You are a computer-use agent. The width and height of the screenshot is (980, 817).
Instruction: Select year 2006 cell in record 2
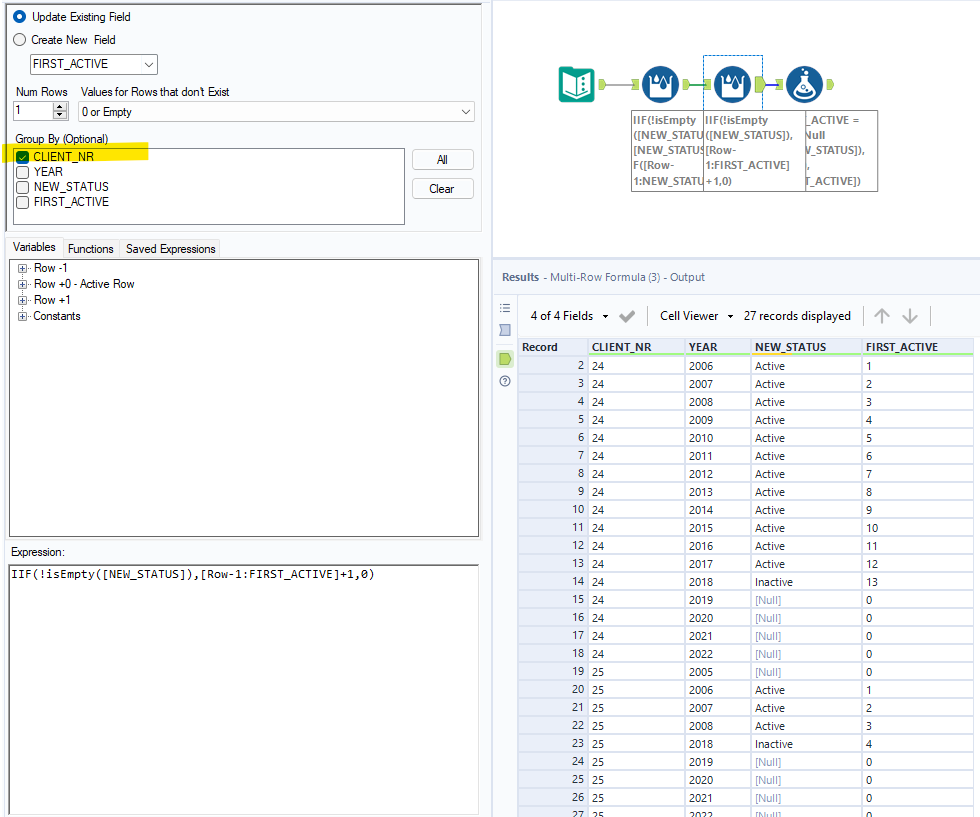[x=718, y=366]
